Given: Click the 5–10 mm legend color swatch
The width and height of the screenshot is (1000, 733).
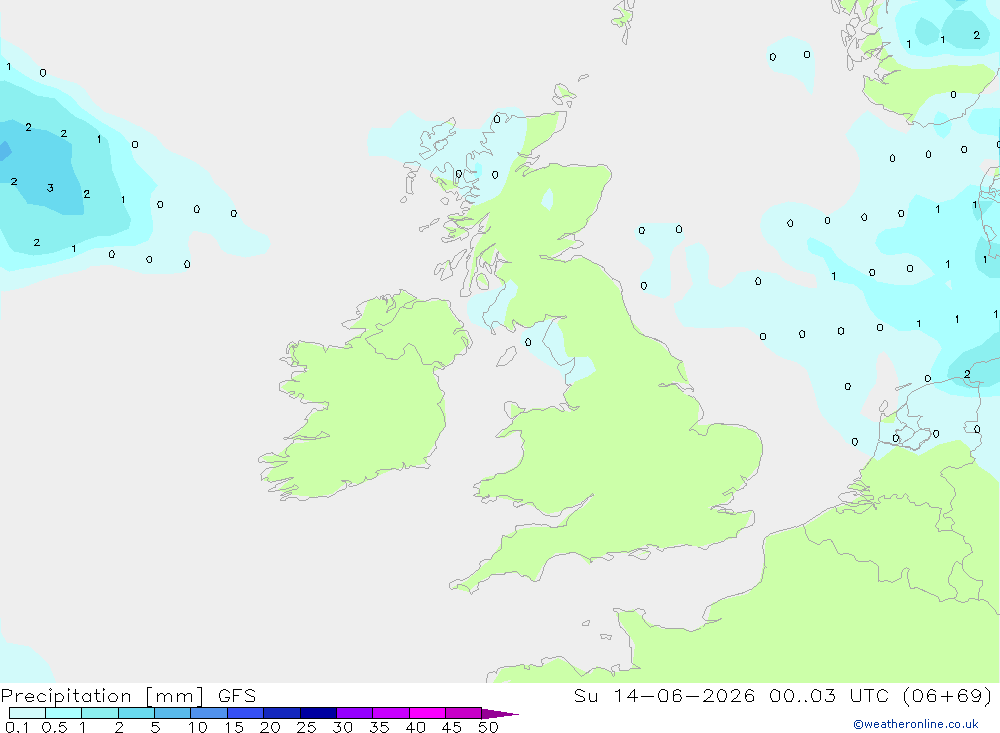Looking at the screenshot, I should (x=173, y=713).
